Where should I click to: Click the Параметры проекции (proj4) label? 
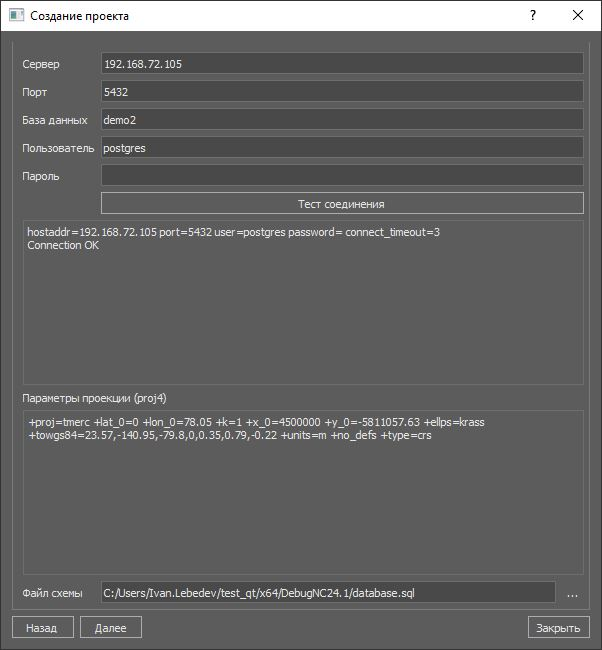click(x=99, y=399)
